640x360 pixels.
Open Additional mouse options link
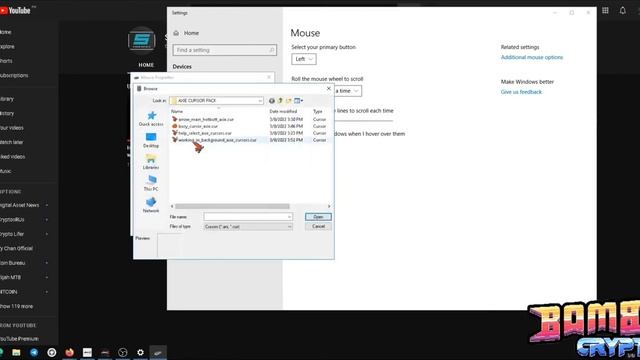coord(532,57)
